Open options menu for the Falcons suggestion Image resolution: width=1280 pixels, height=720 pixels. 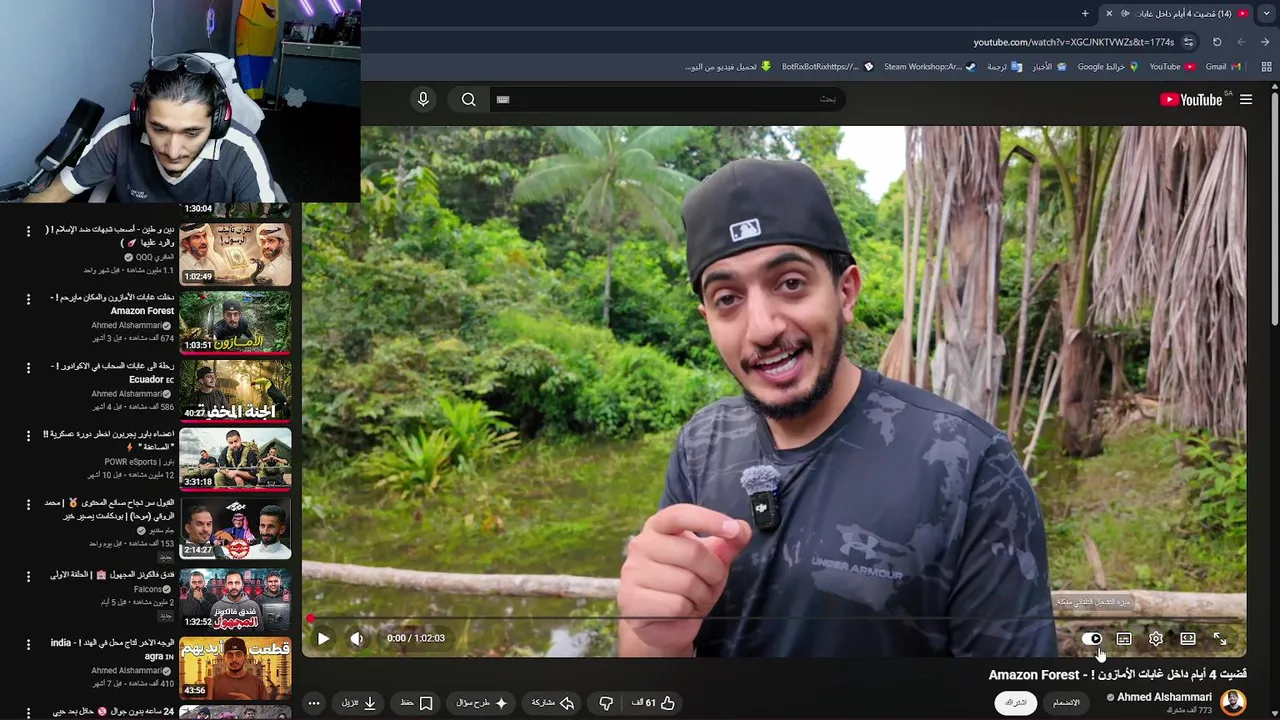pyautogui.click(x=28, y=577)
